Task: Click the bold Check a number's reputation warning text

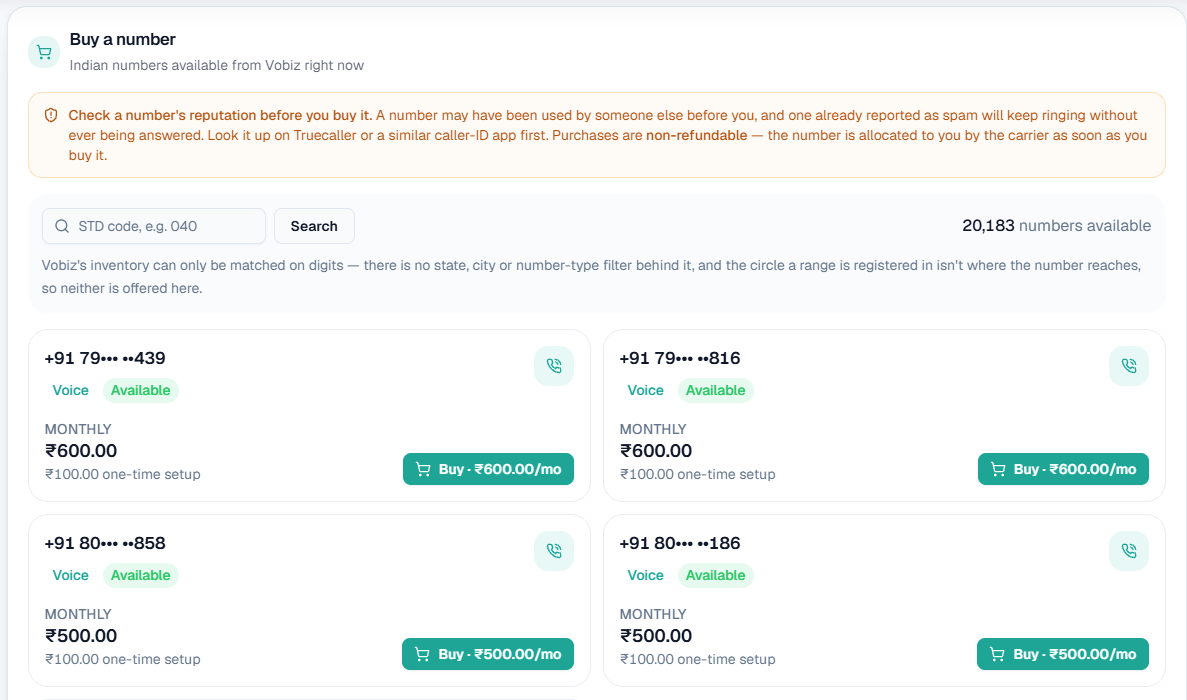Action: pyautogui.click(x=220, y=115)
